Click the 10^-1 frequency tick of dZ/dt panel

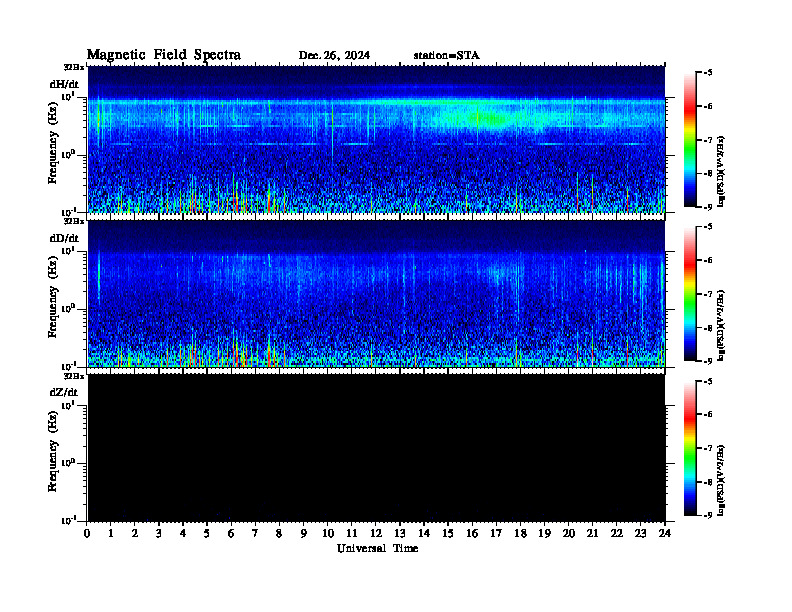click(x=68, y=520)
